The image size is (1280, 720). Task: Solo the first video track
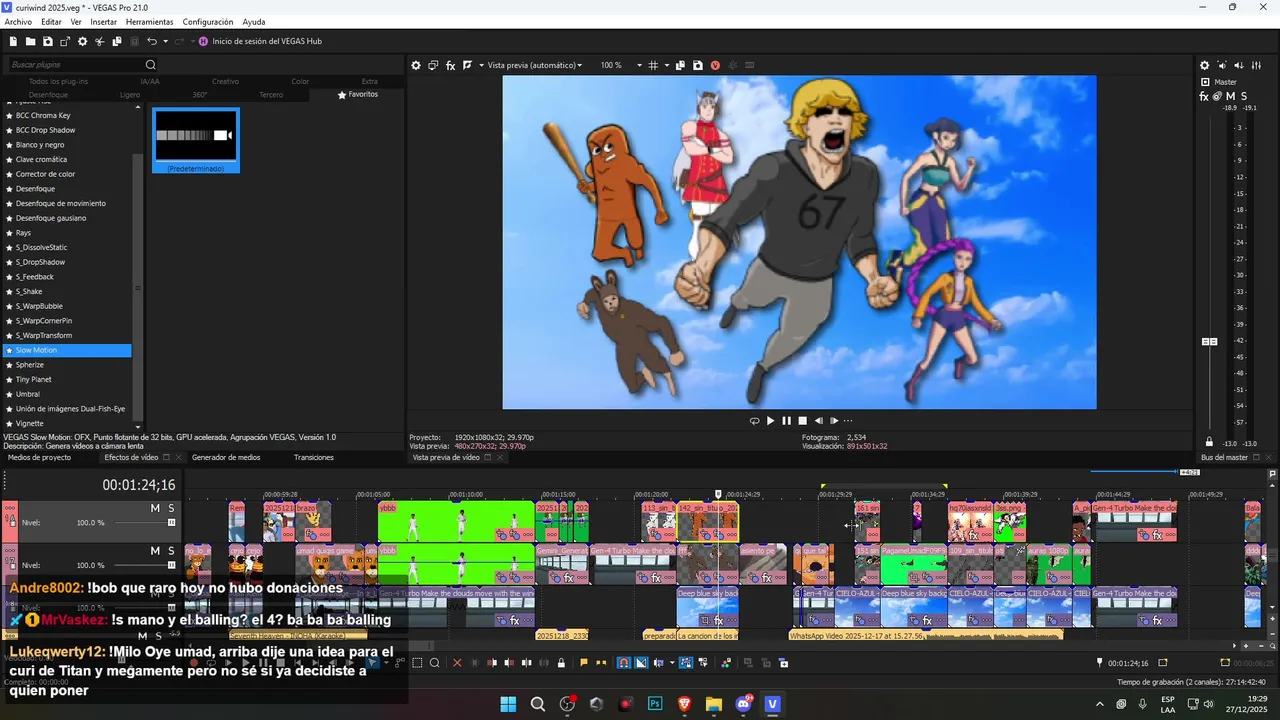[171, 508]
